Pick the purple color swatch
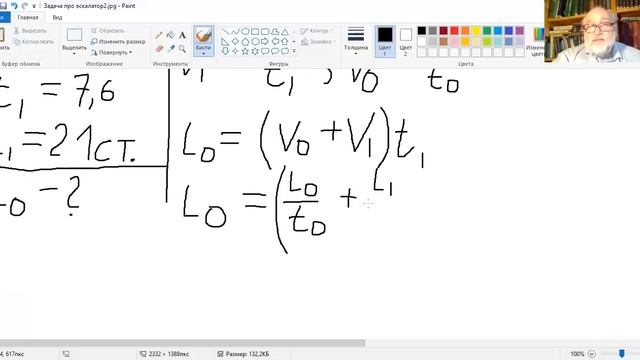This screenshot has width=640, height=360. (x=520, y=31)
